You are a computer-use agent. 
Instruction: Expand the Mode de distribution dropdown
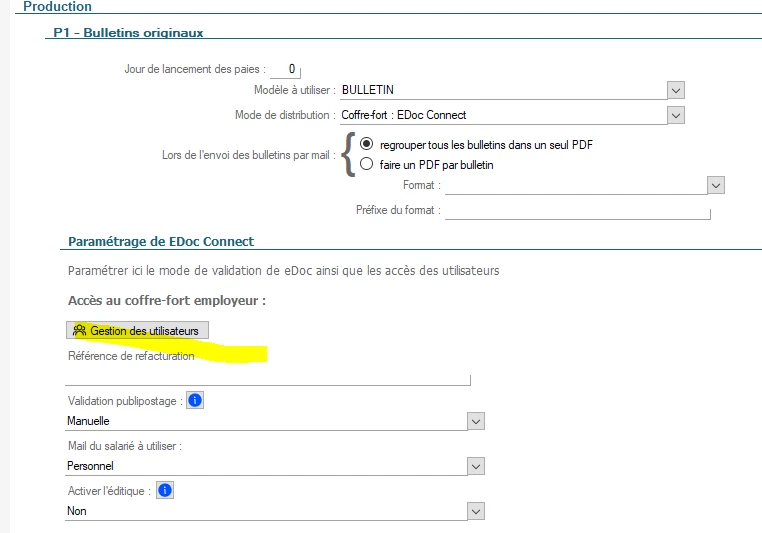(675, 115)
